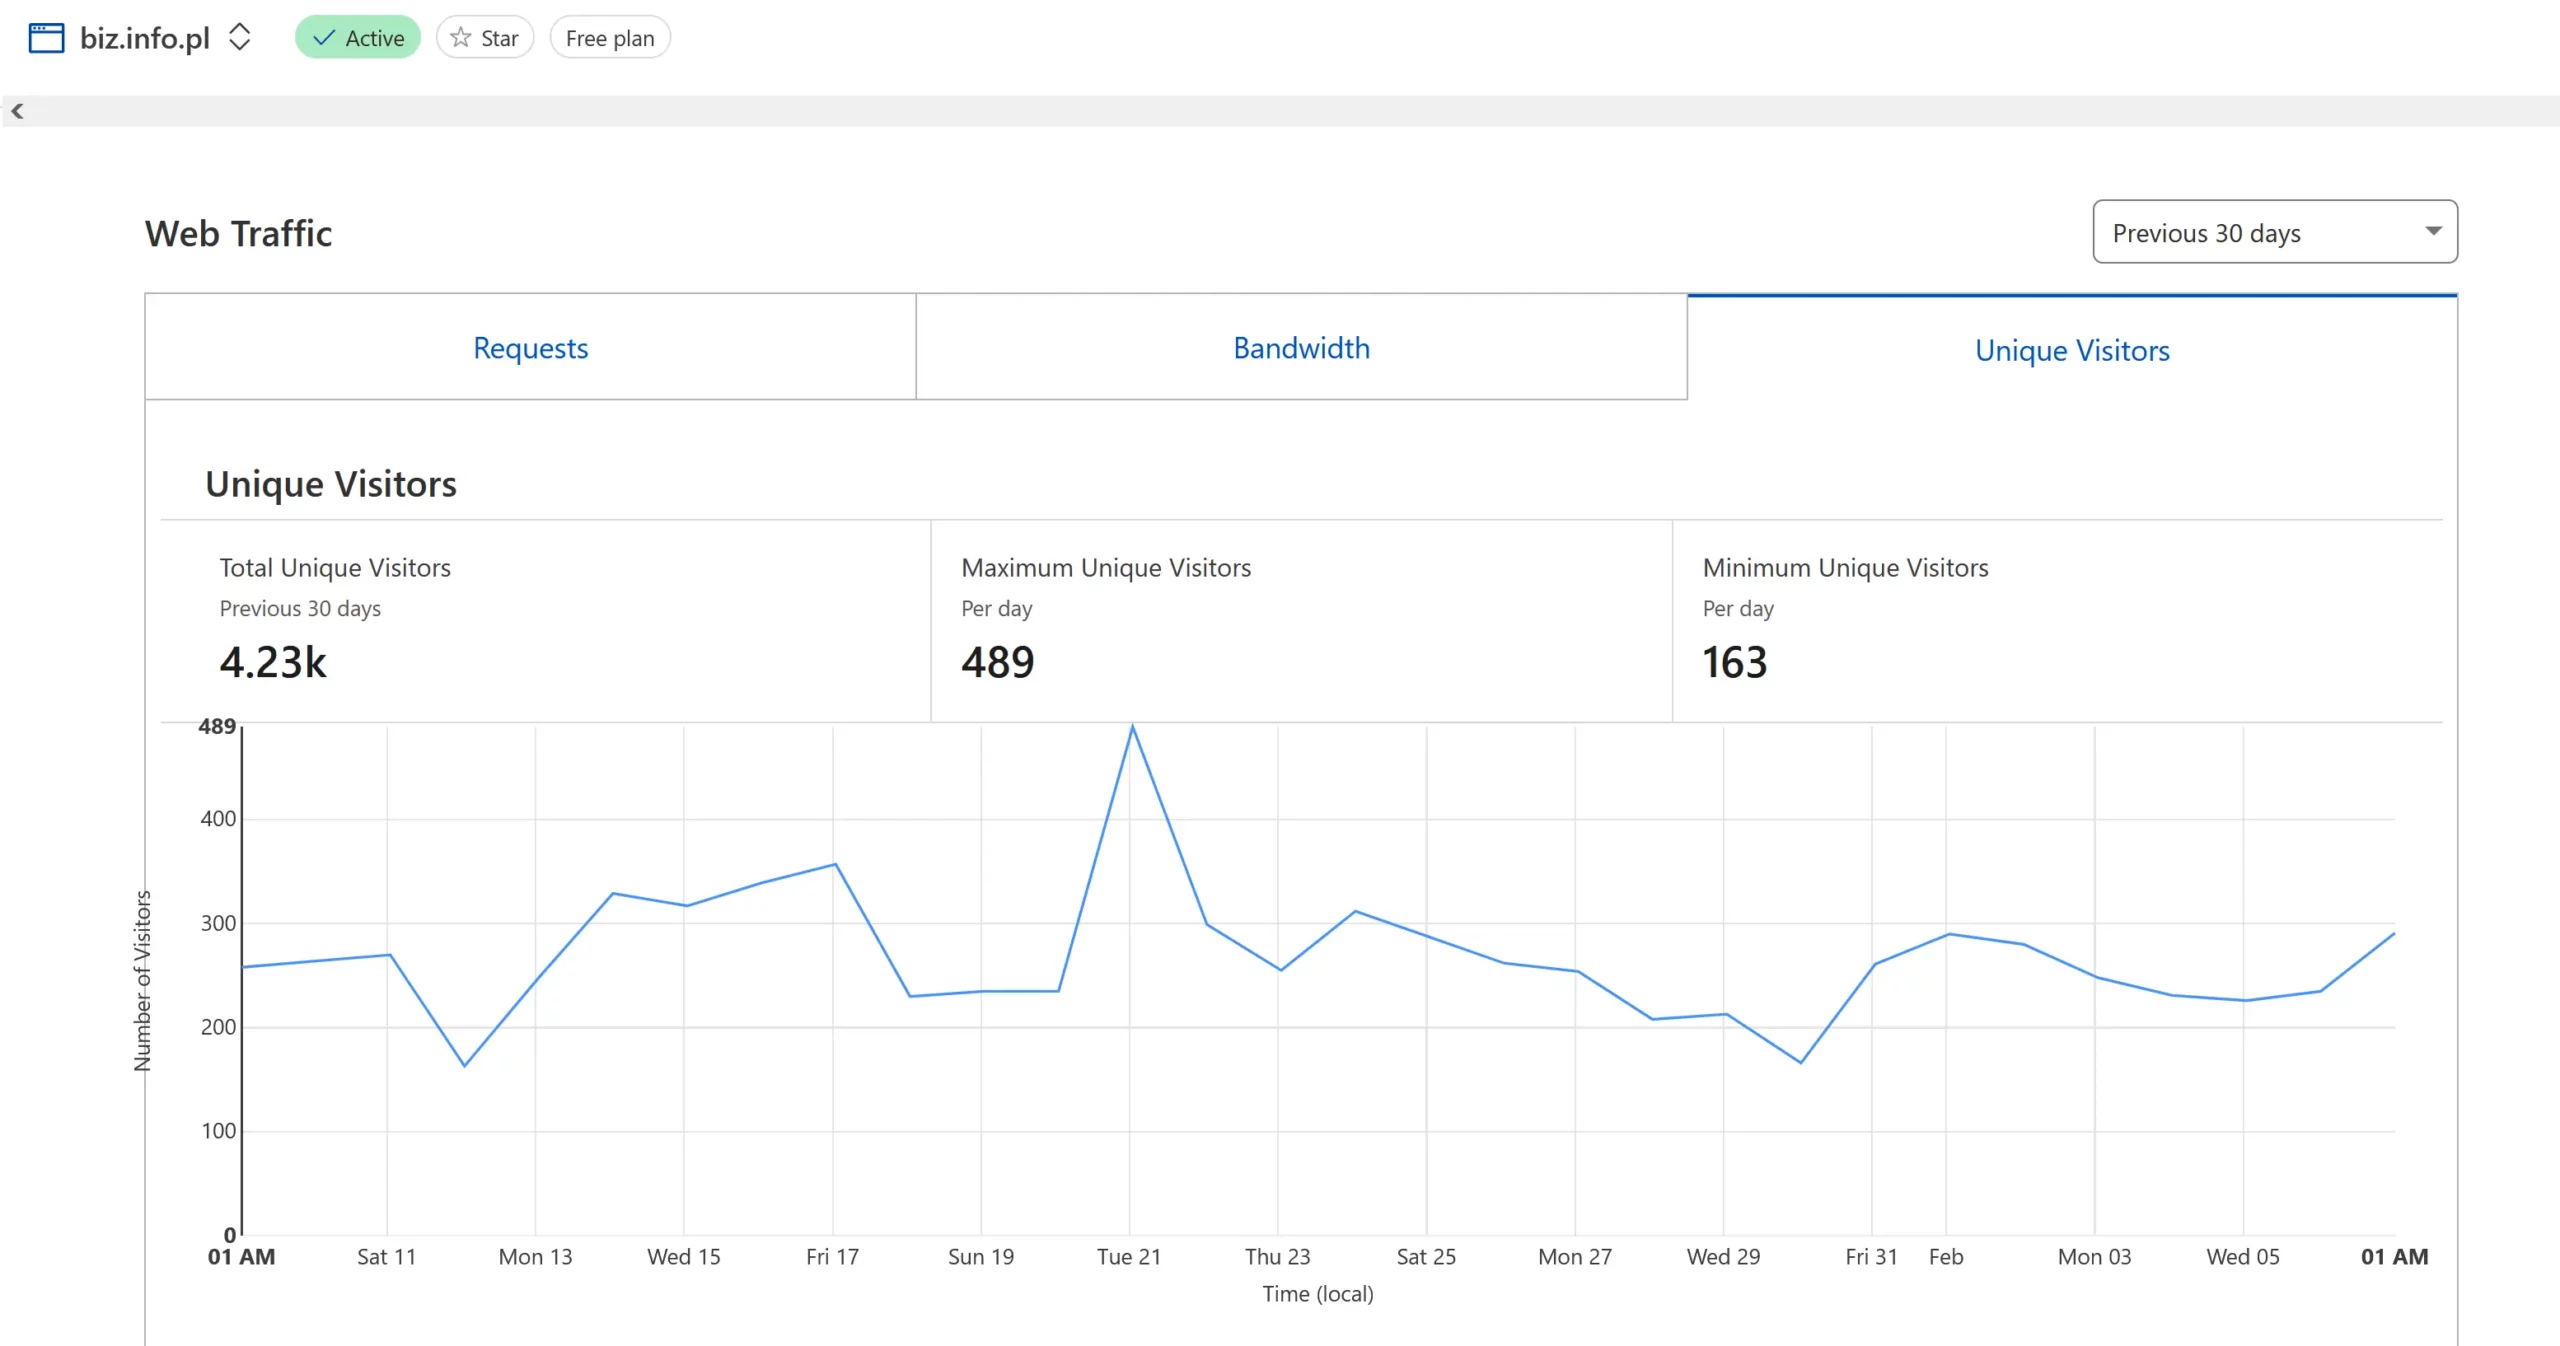
Task: Switch to the Requests tab
Action: pos(530,347)
